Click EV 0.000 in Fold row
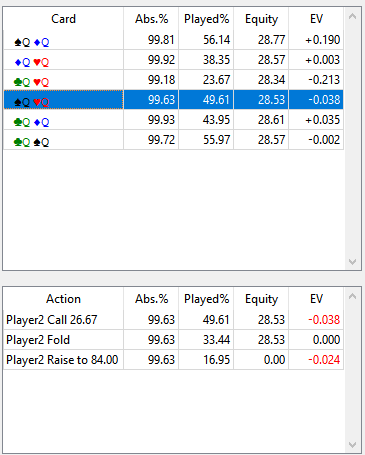This screenshot has width=365, height=455. point(326,340)
